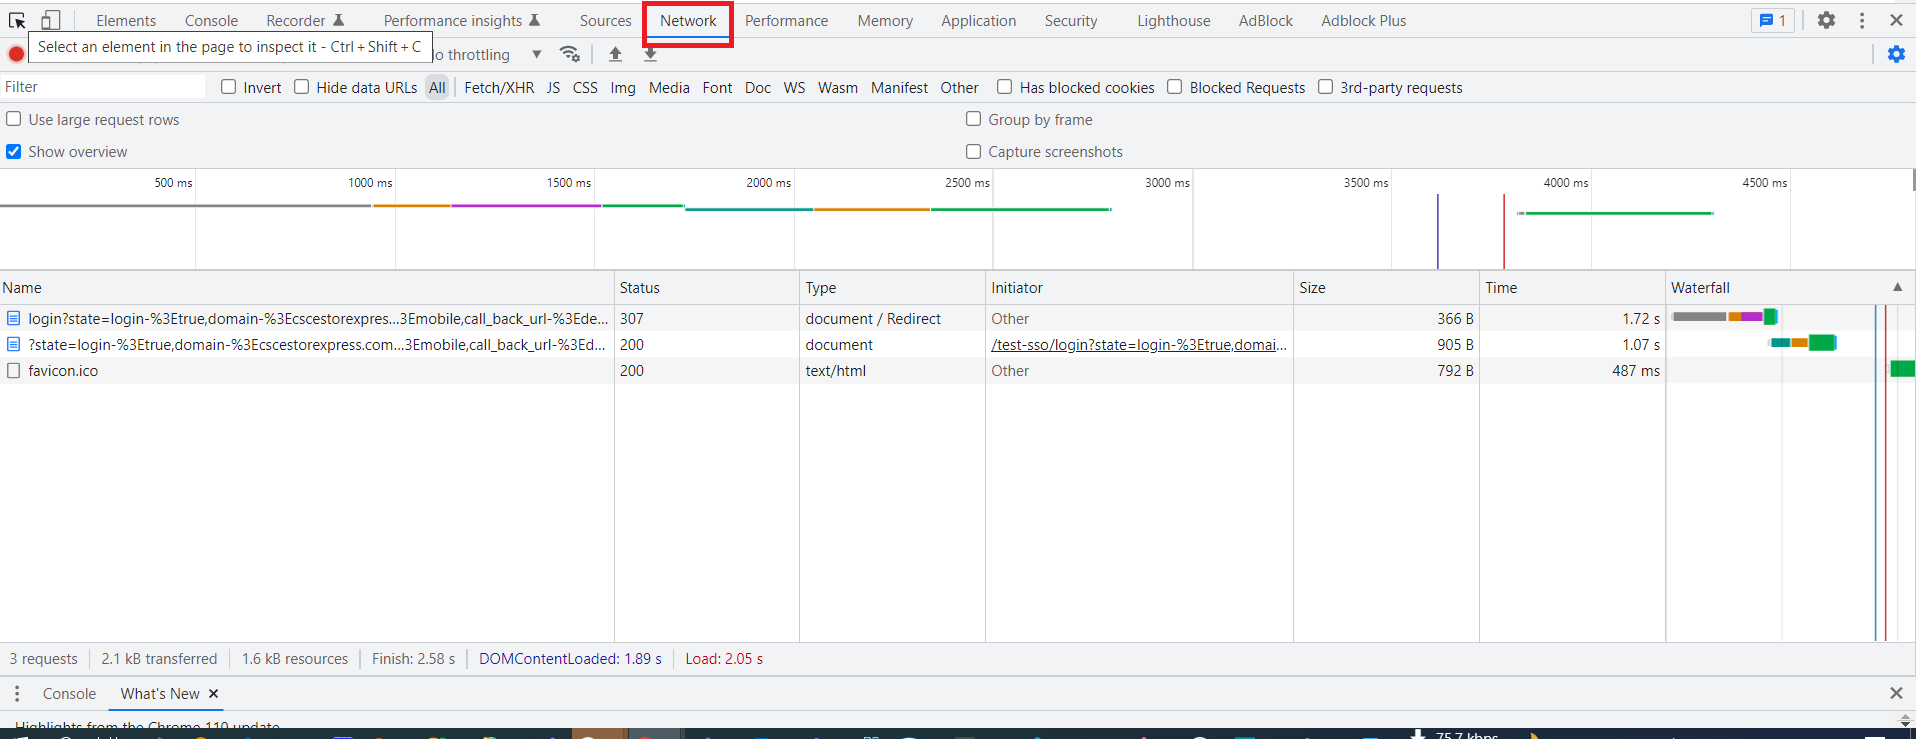Open the throttling dropdown arrow
This screenshot has height=739, width=1916.
[537, 54]
